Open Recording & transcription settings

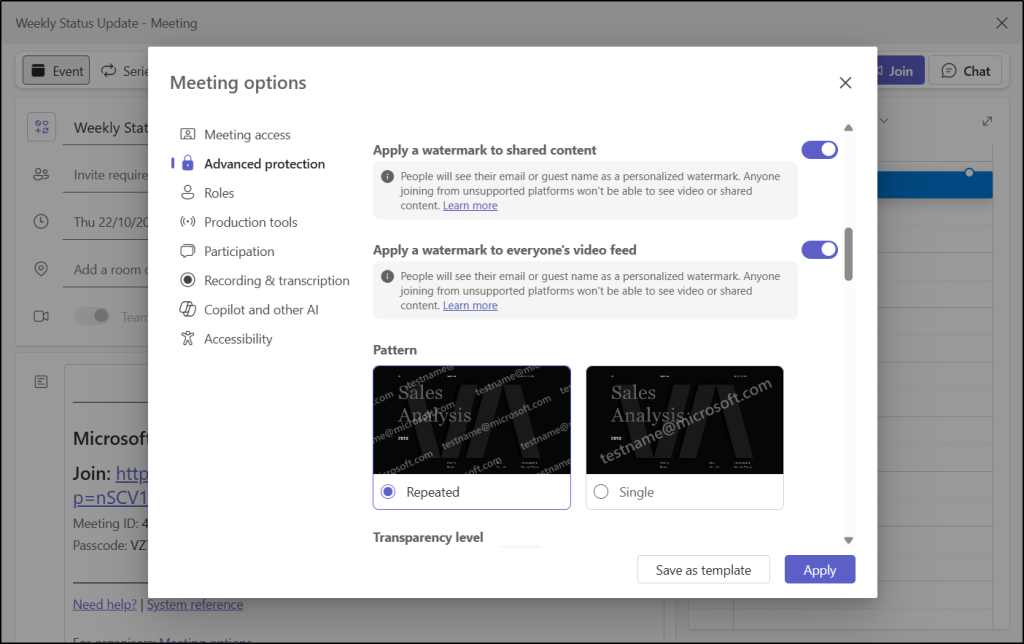[276, 280]
